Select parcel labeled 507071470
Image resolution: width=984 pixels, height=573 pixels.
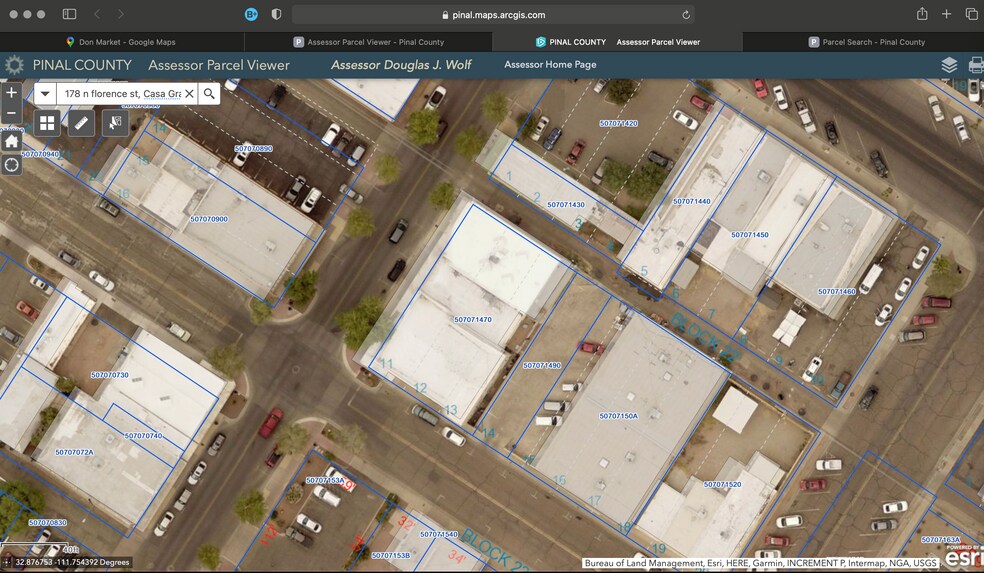click(x=473, y=319)
